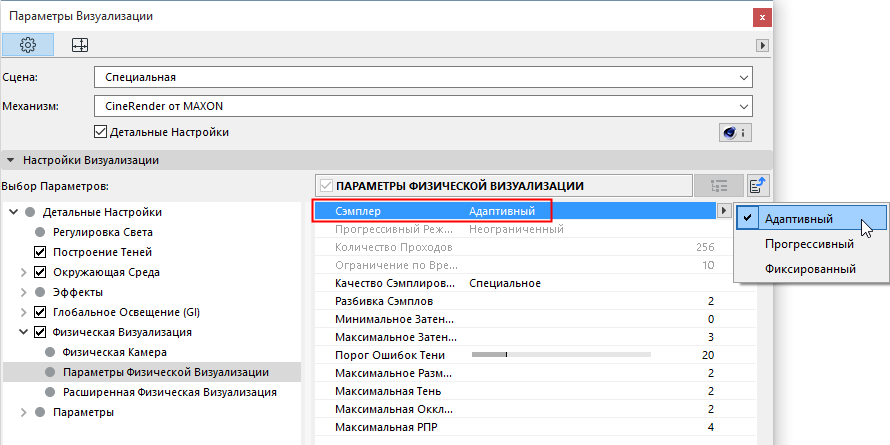
Task: Open the settings gear tab
Action: [x=28, y=45]
